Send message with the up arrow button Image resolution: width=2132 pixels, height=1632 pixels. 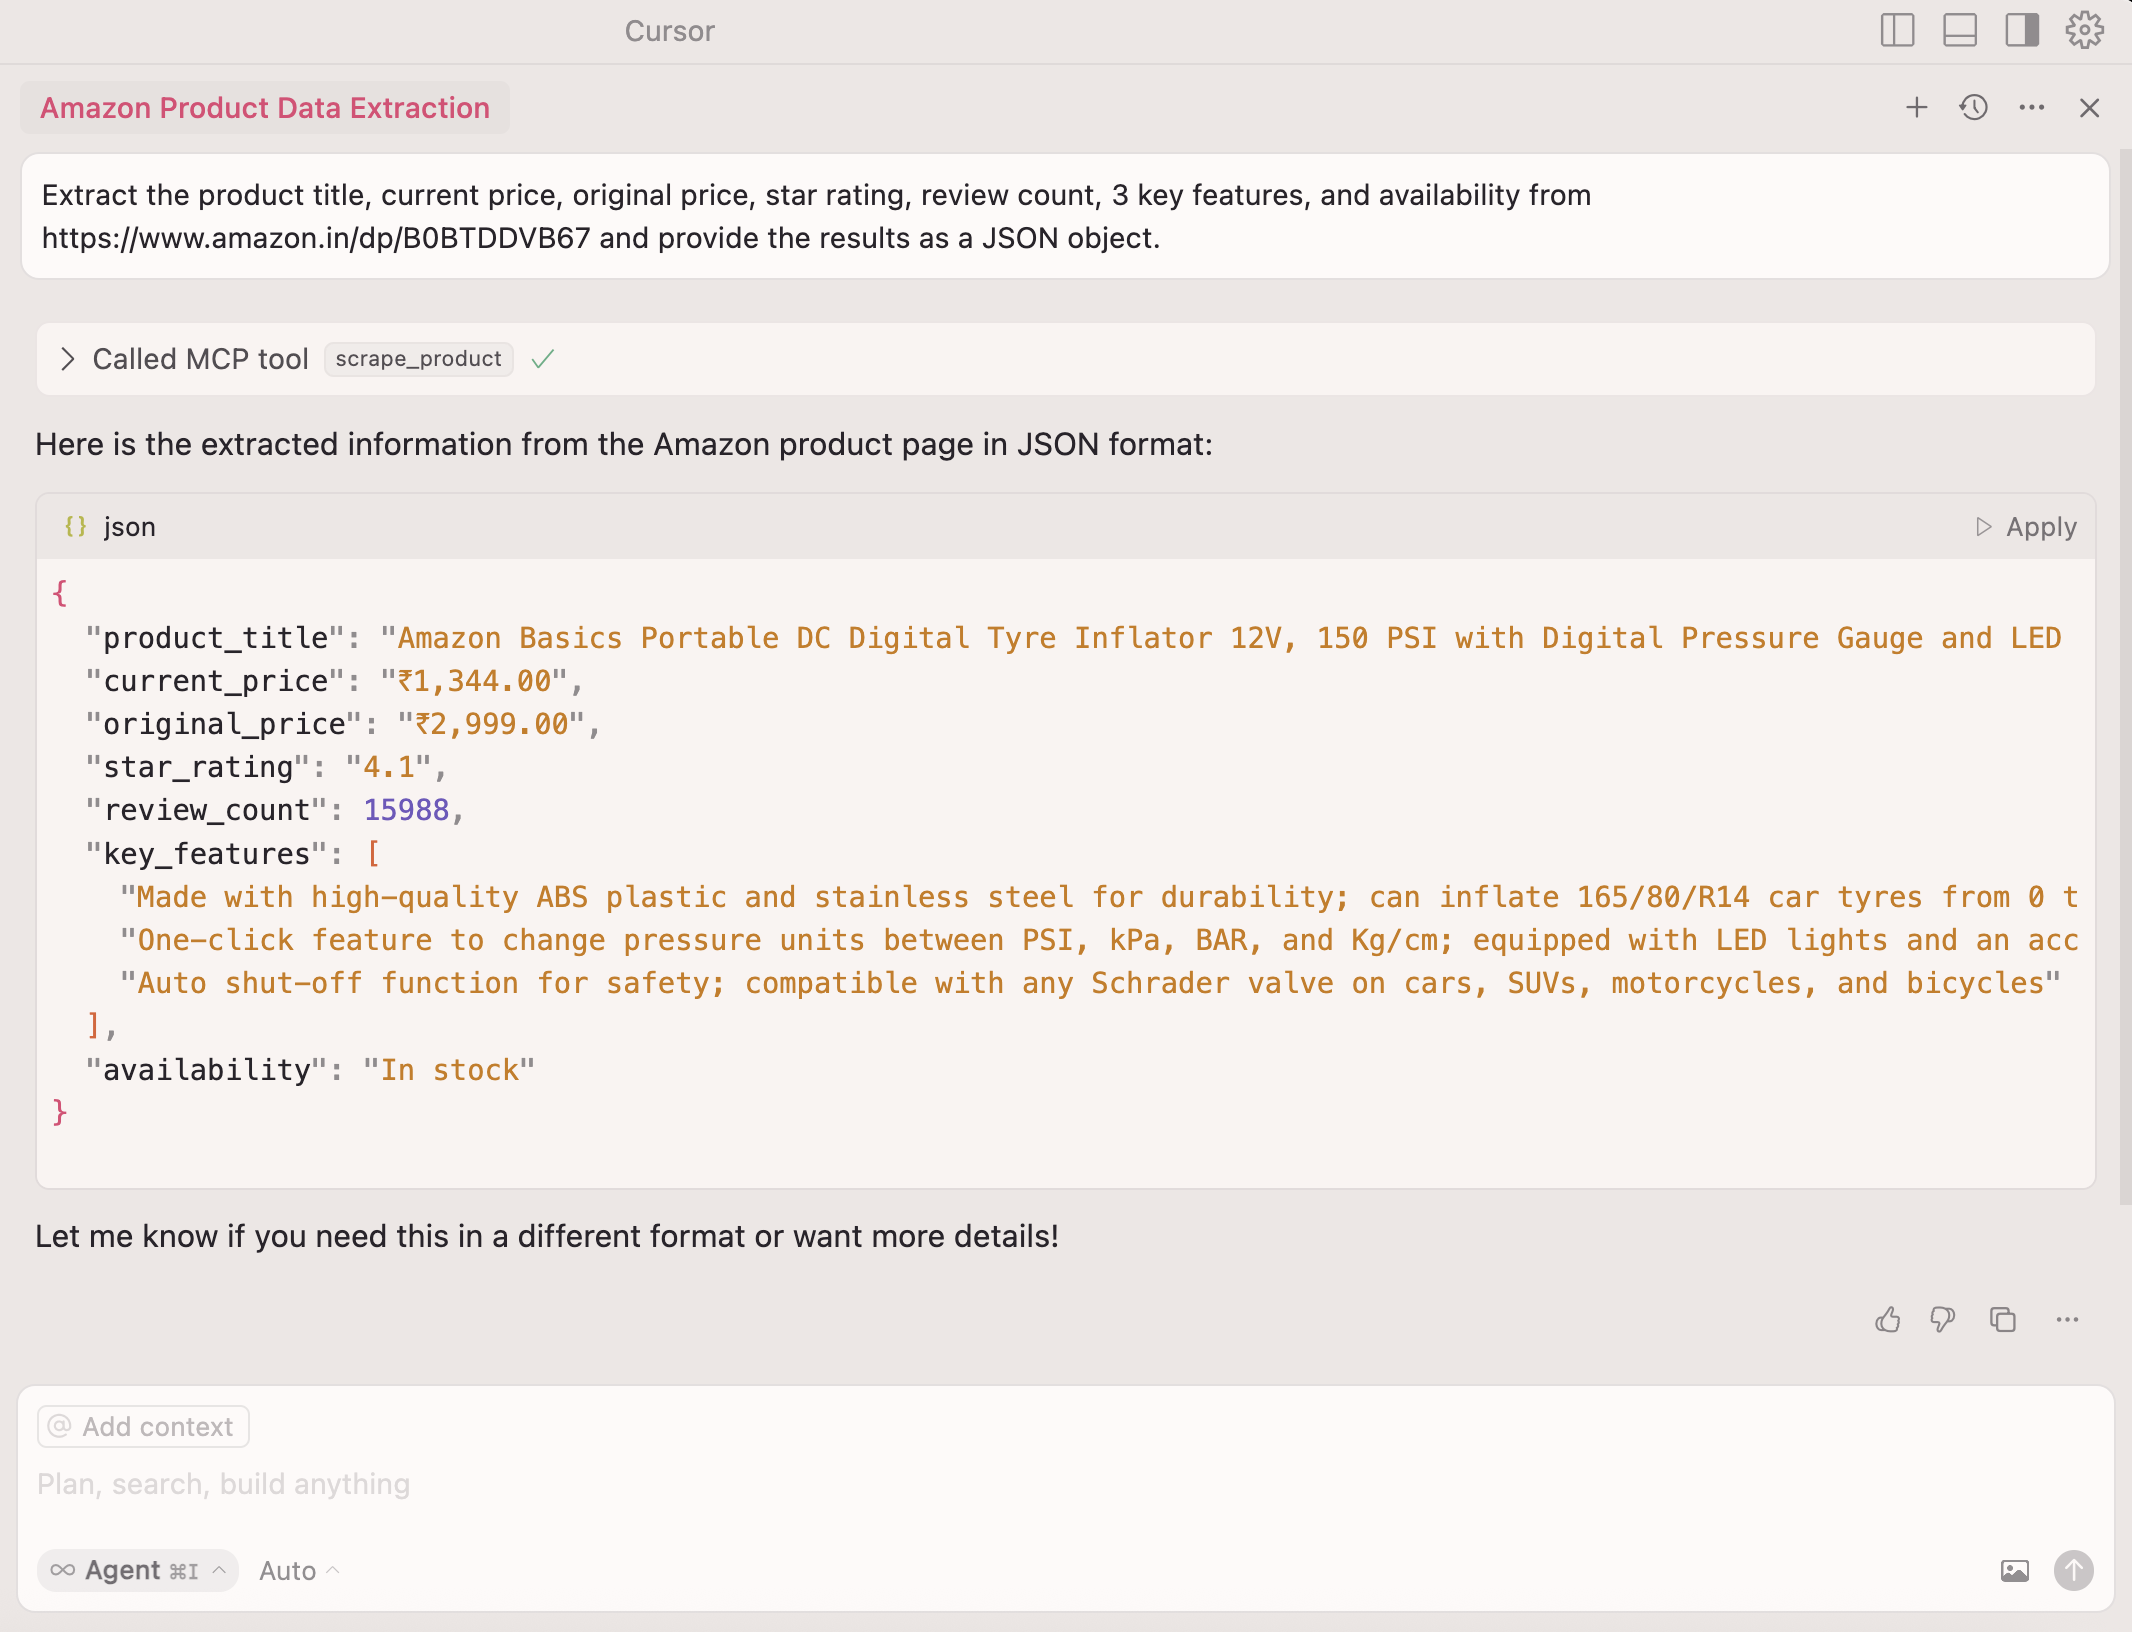tap(2073, 1570)
